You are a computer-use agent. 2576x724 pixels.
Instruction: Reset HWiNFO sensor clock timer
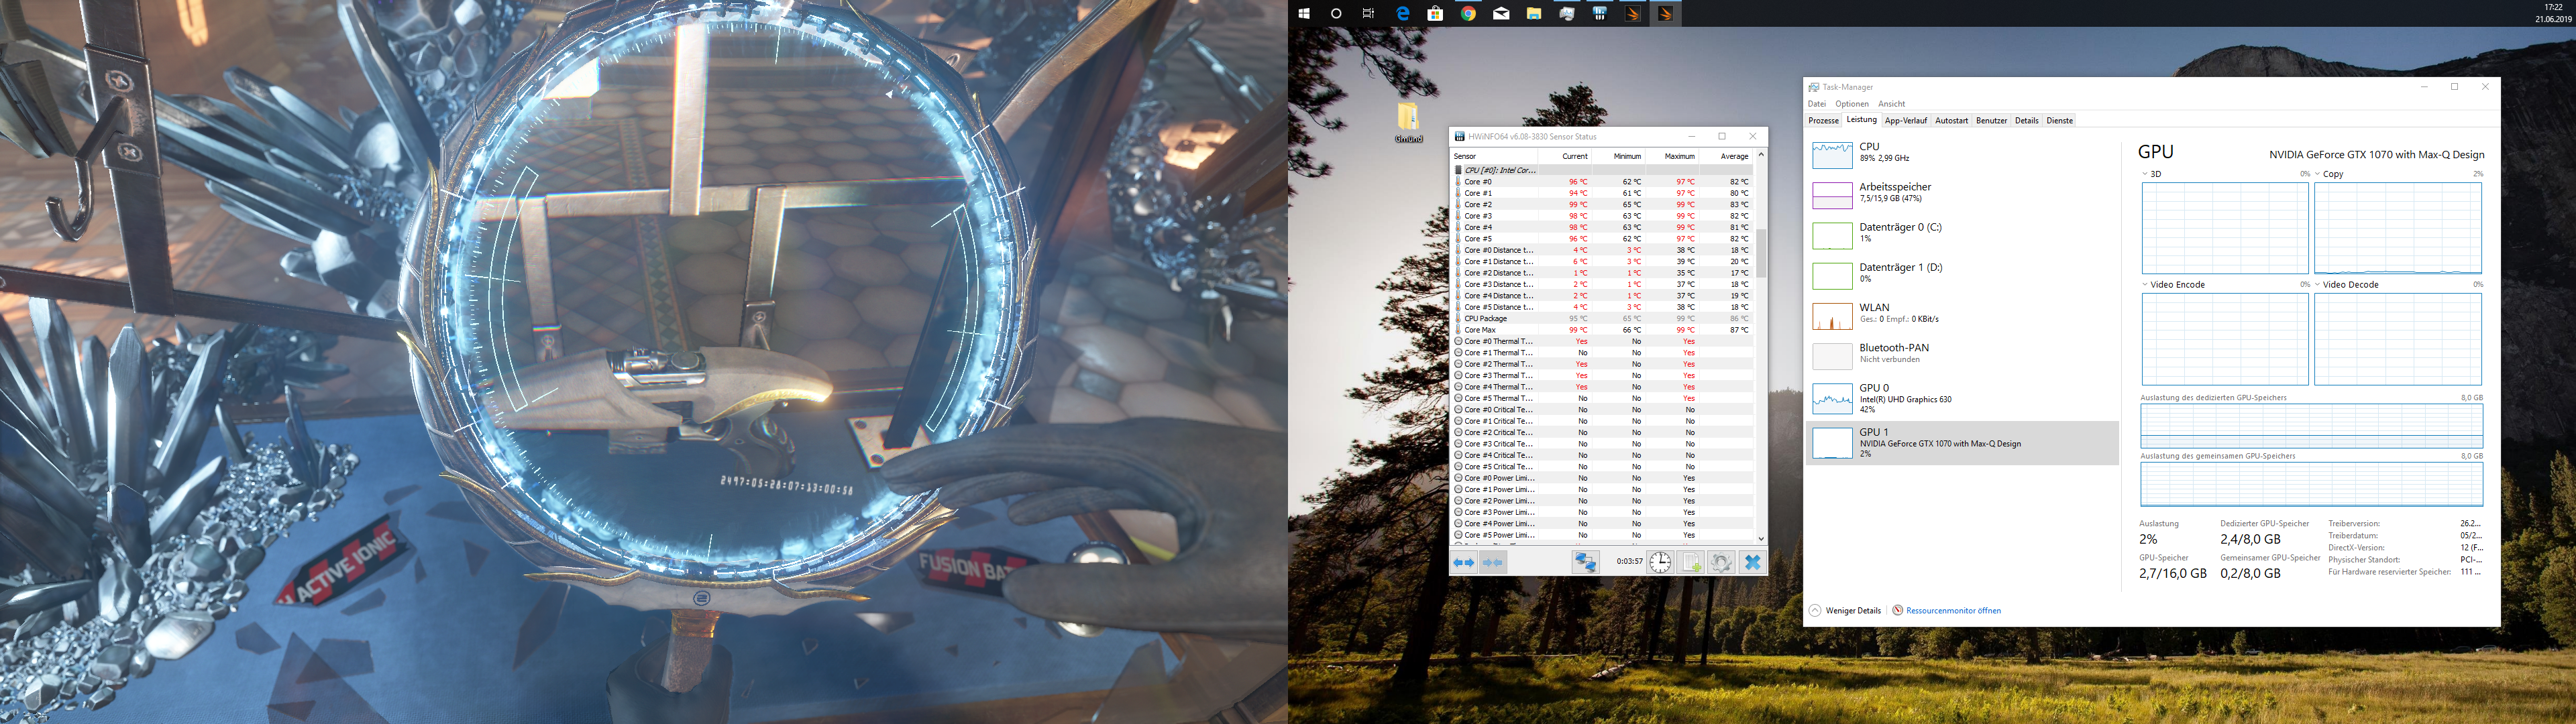coord(1660,563)
